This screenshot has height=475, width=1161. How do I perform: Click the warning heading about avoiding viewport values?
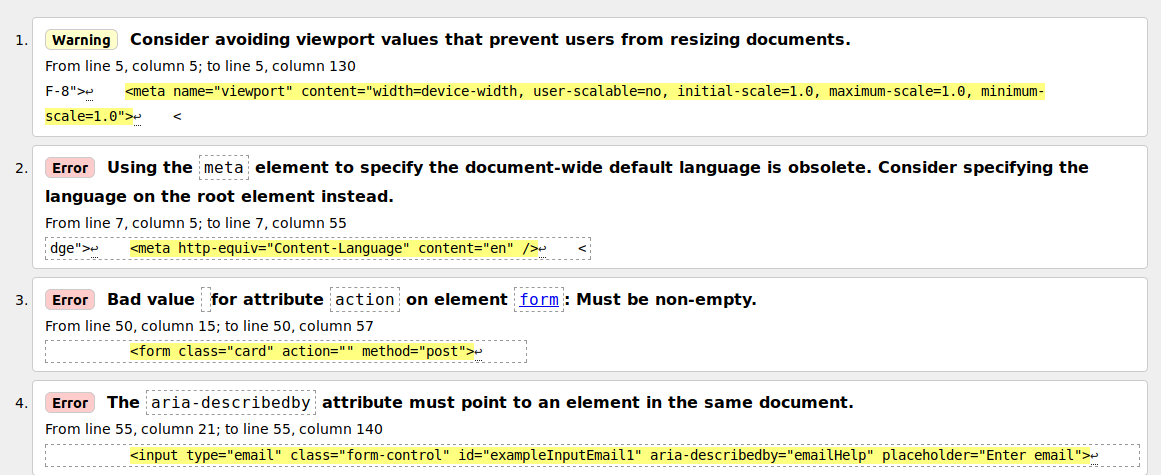coord(490,40)
